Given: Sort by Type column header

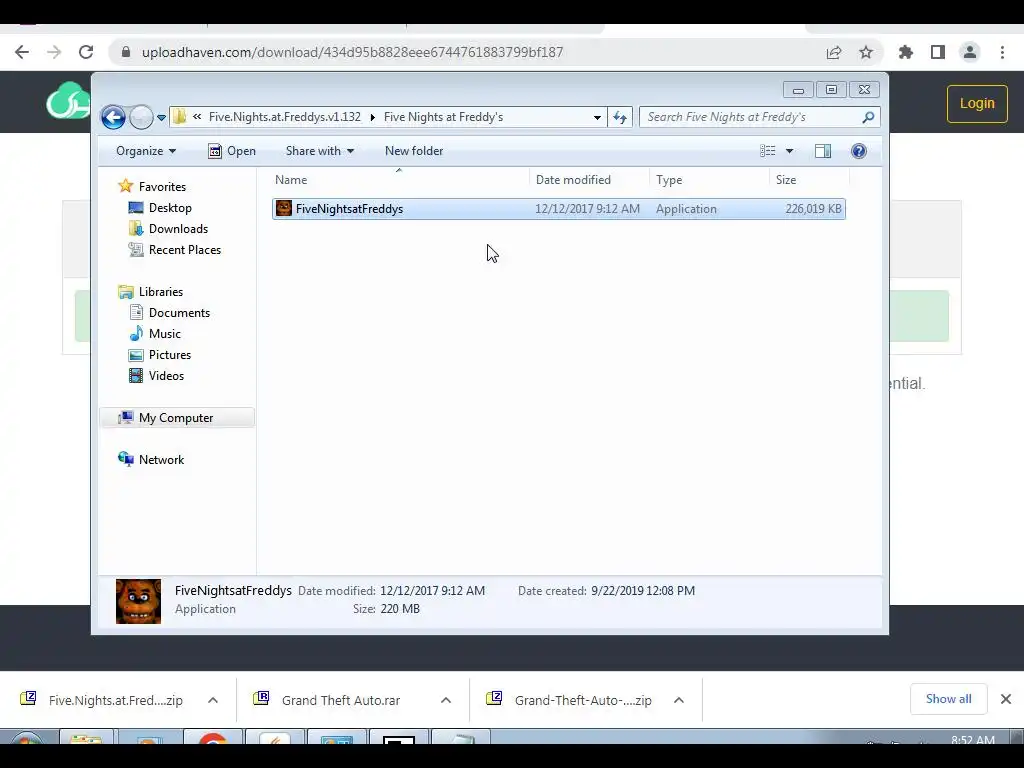Looking at the screenshot, I should tap(710, 180).
